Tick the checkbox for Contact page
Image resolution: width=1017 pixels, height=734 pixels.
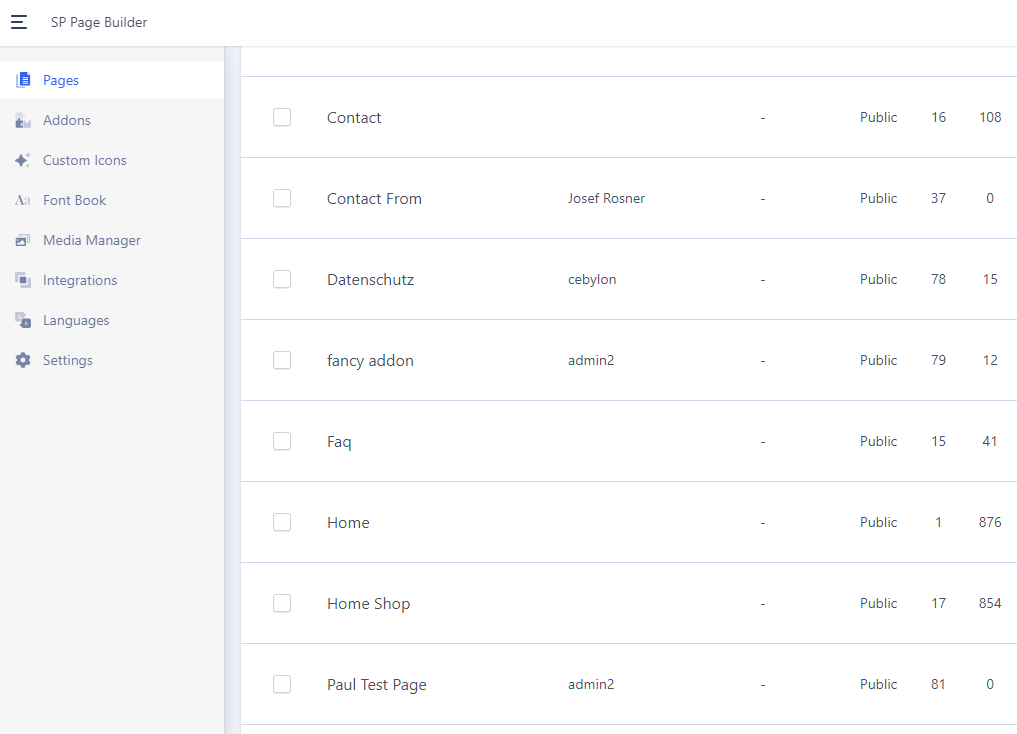282,117
